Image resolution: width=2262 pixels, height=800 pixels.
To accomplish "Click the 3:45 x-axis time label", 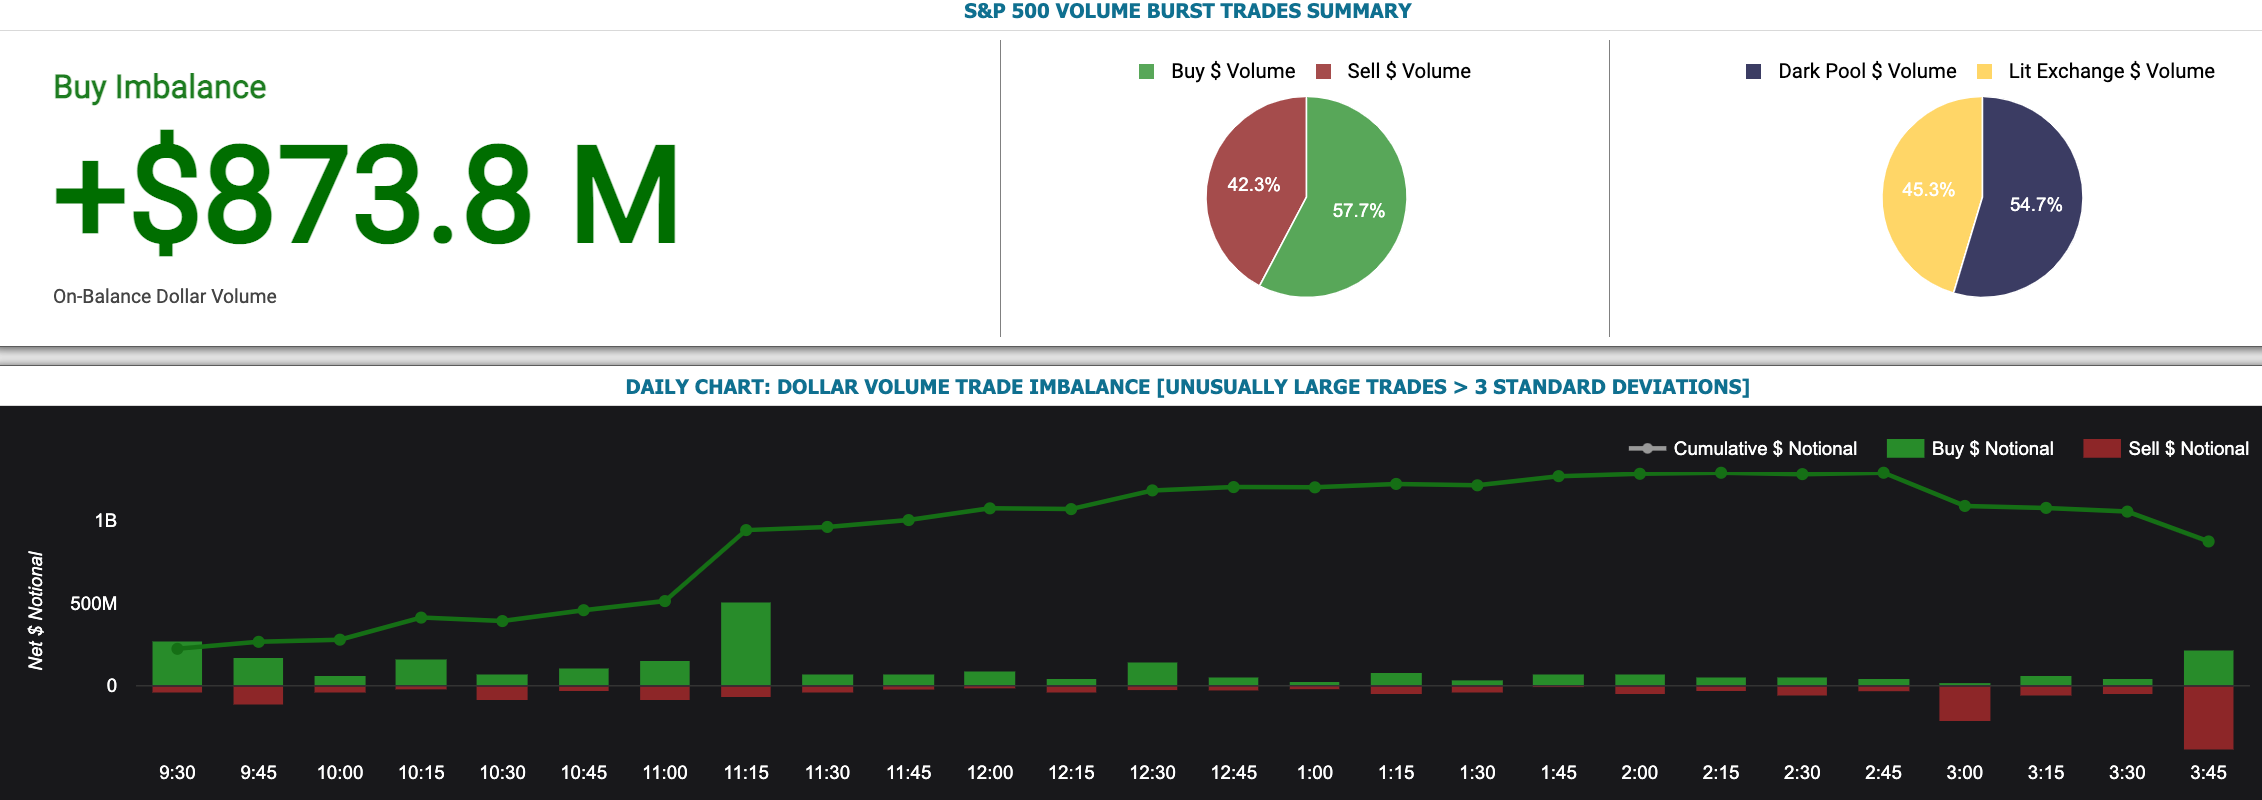I will click(2208, 772).
